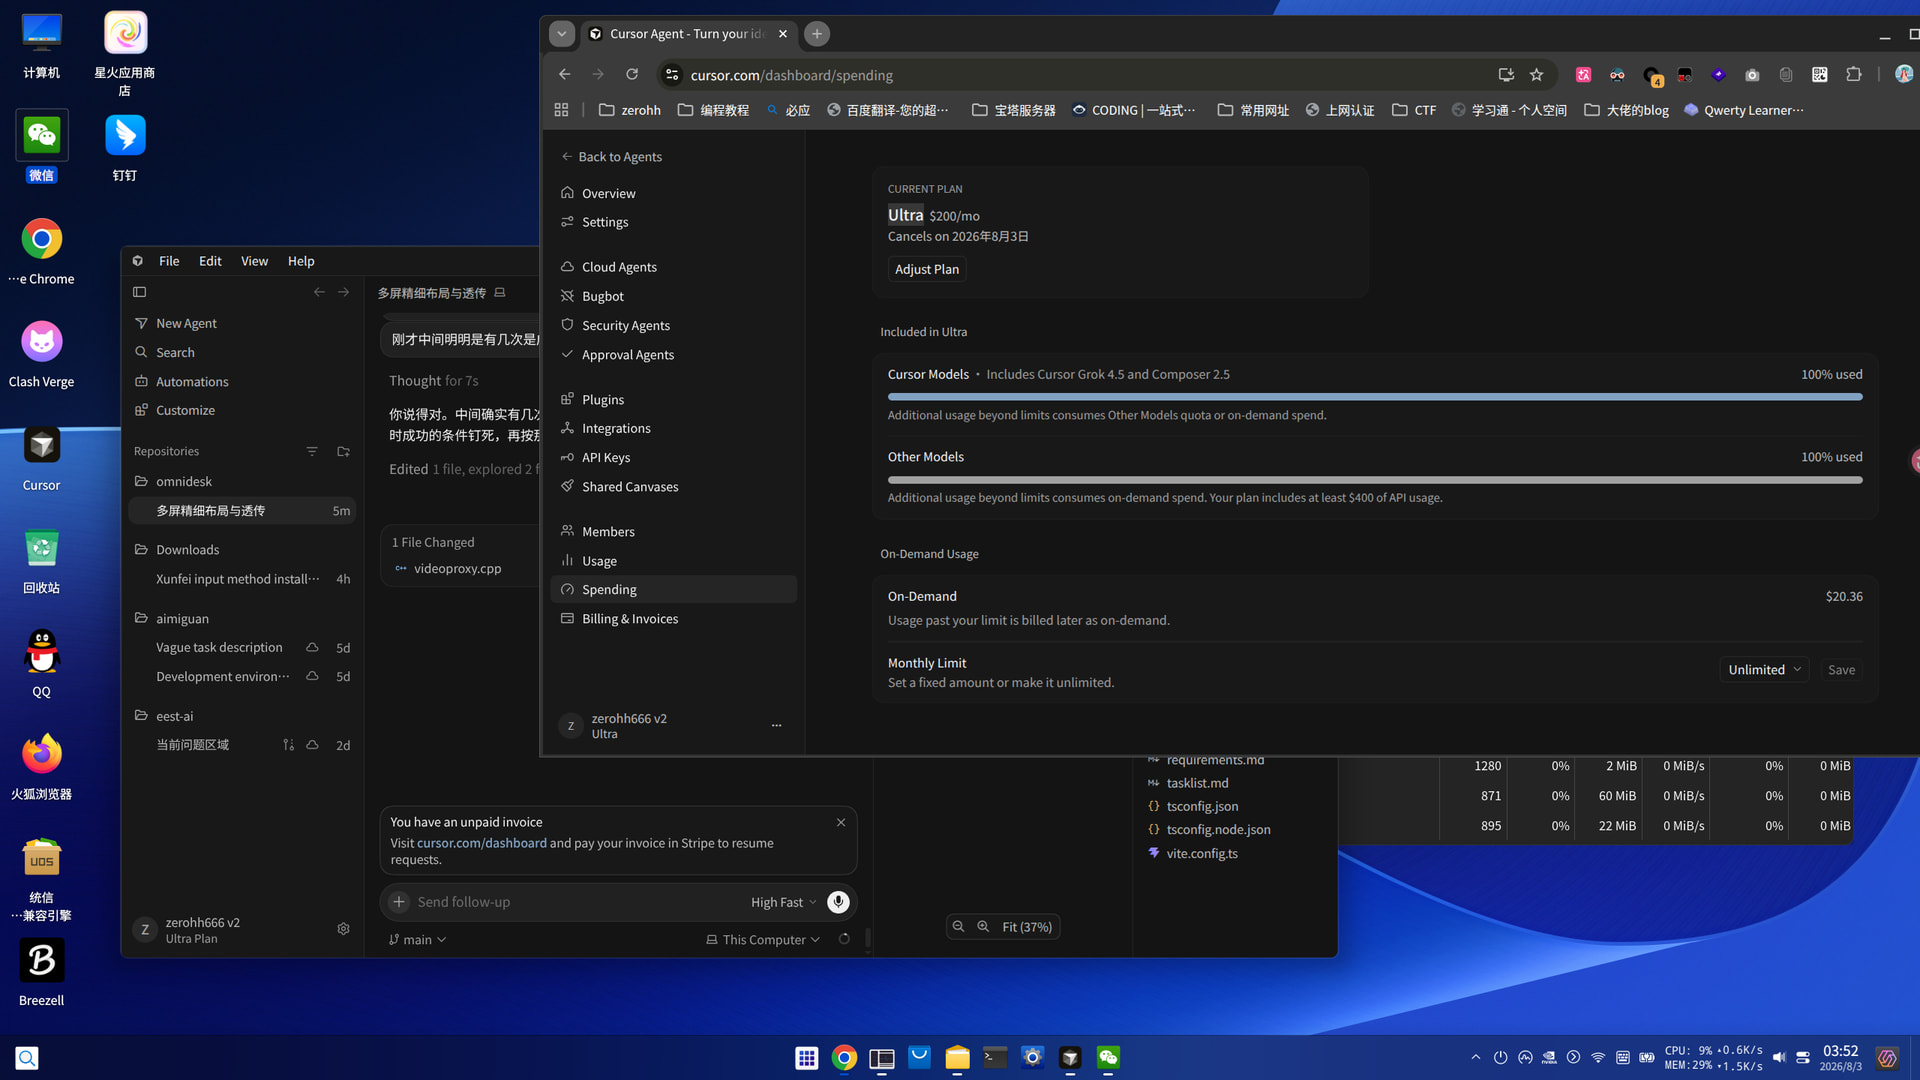Viewport: 1920px width, 1080px height.
Task: Reload the cursor.com page
Action: tap(632, 75)
